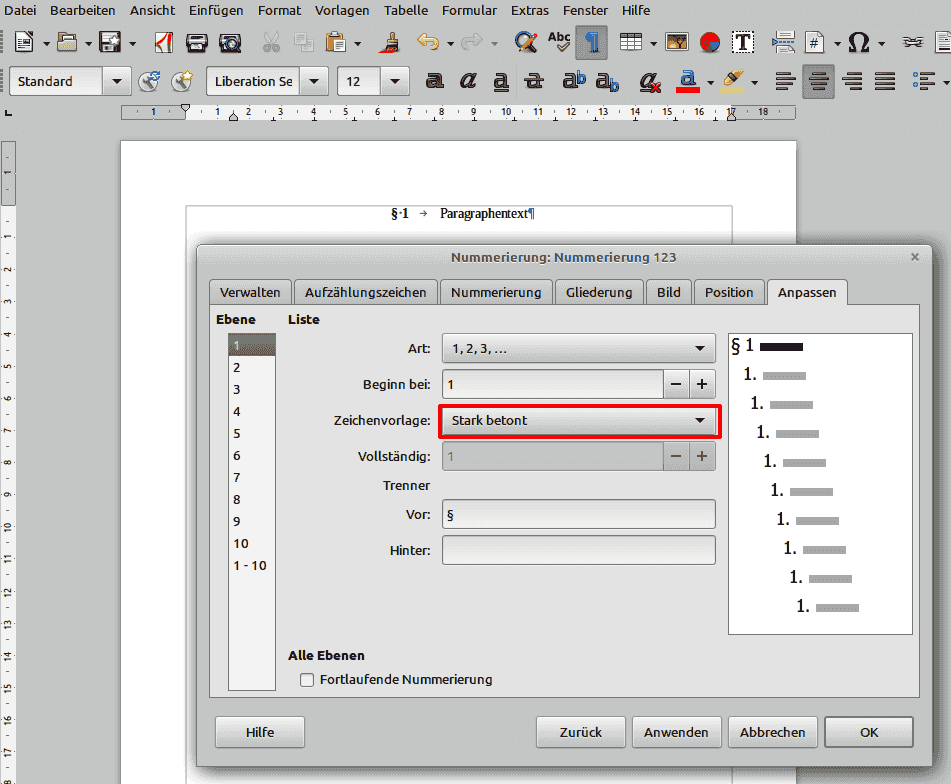Insert a hyperlink
This screenshot has width=951, height=784.
click(x=913, y=42)
